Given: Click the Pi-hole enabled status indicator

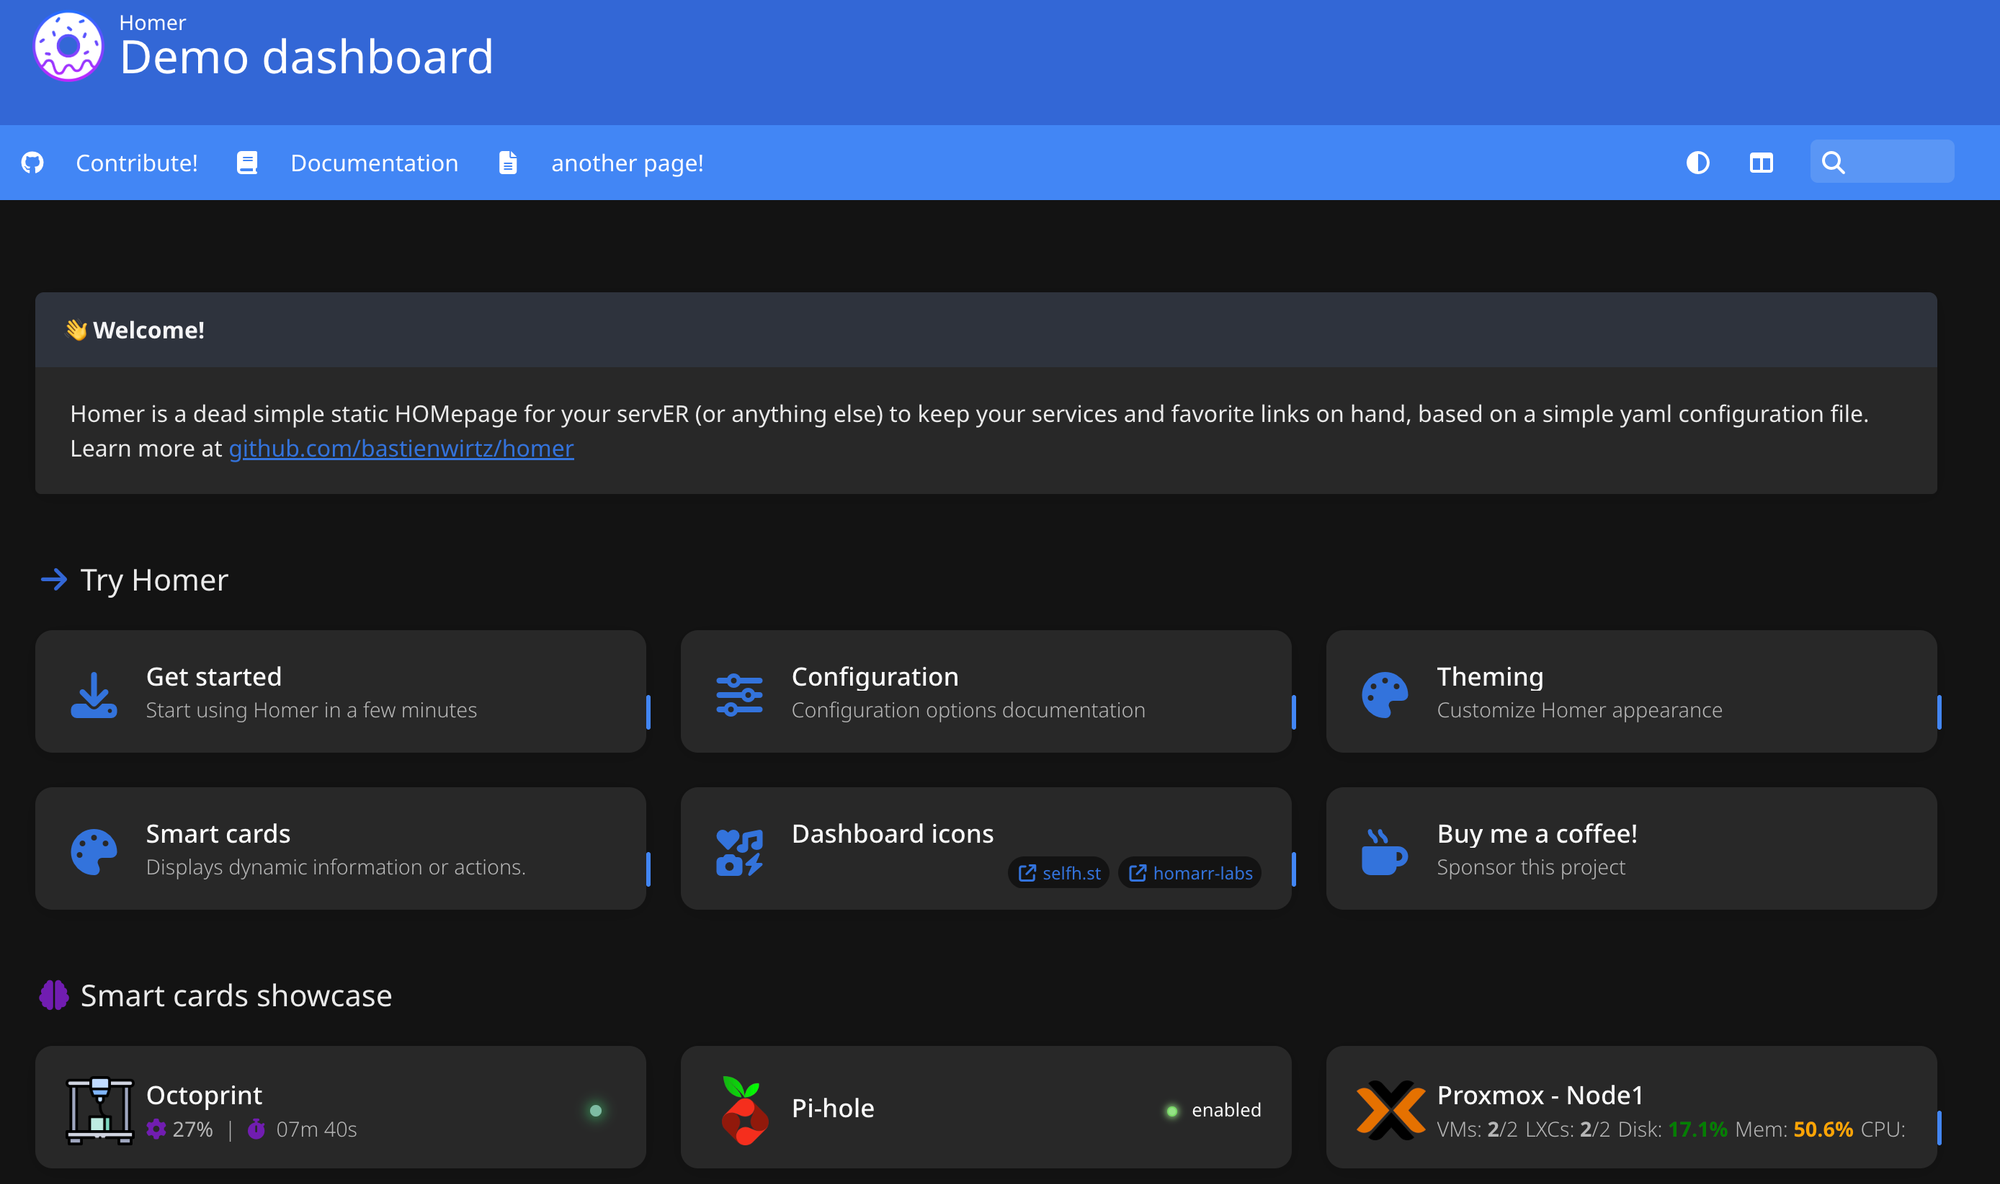Looking at the screenshot, I should (1213, 1110).
